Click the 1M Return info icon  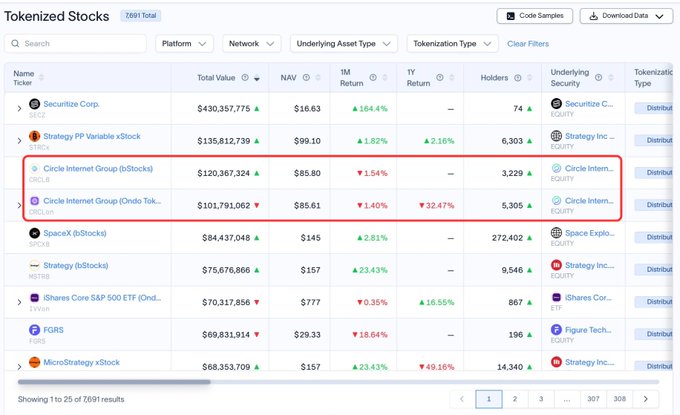[x=373, y=78]
